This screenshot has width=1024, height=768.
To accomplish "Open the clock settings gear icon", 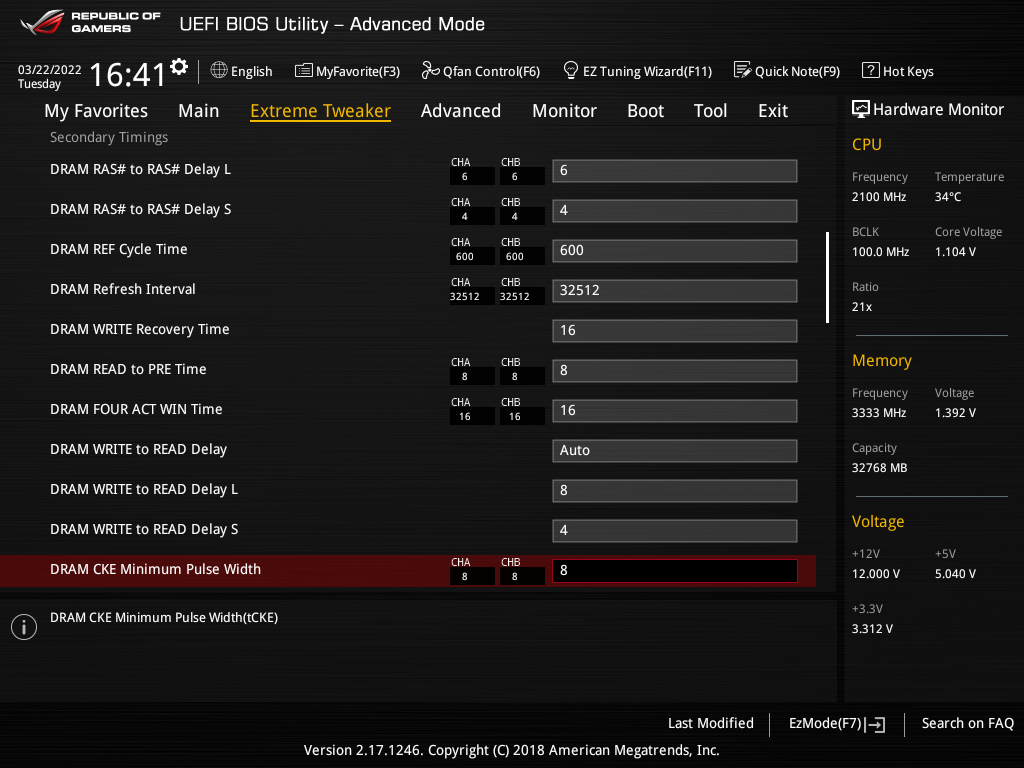I will 179,67.
